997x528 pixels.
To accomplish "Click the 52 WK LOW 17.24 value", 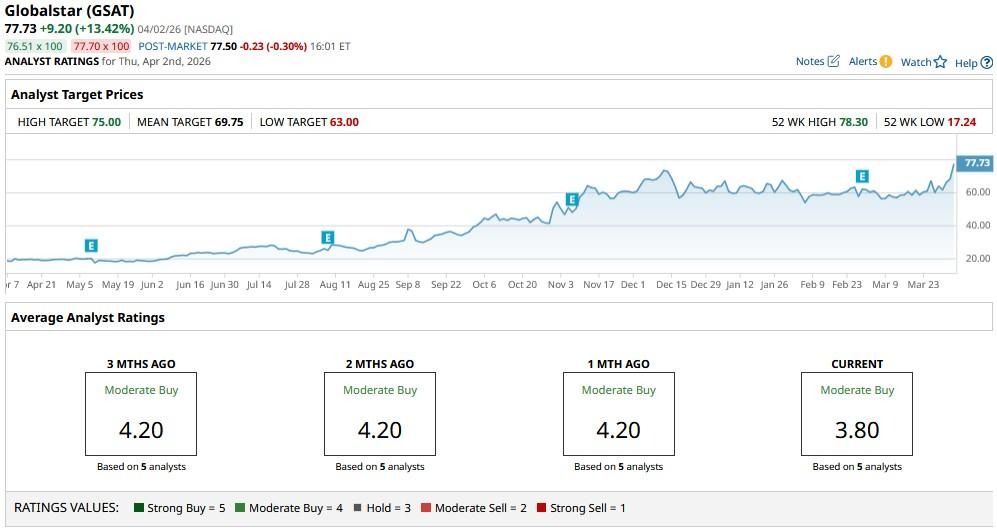I will (961, 122).
